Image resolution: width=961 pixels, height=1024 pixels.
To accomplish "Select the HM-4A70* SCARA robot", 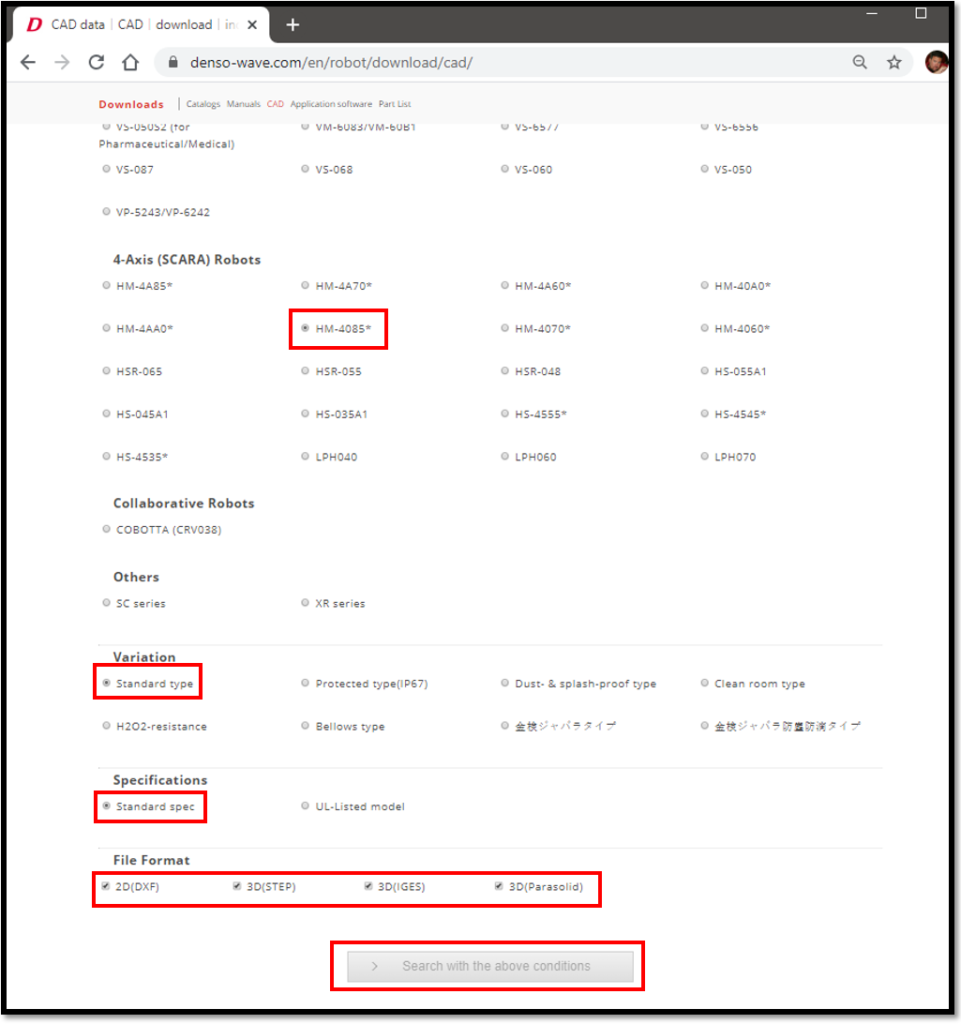I will (x=305, y=285).
